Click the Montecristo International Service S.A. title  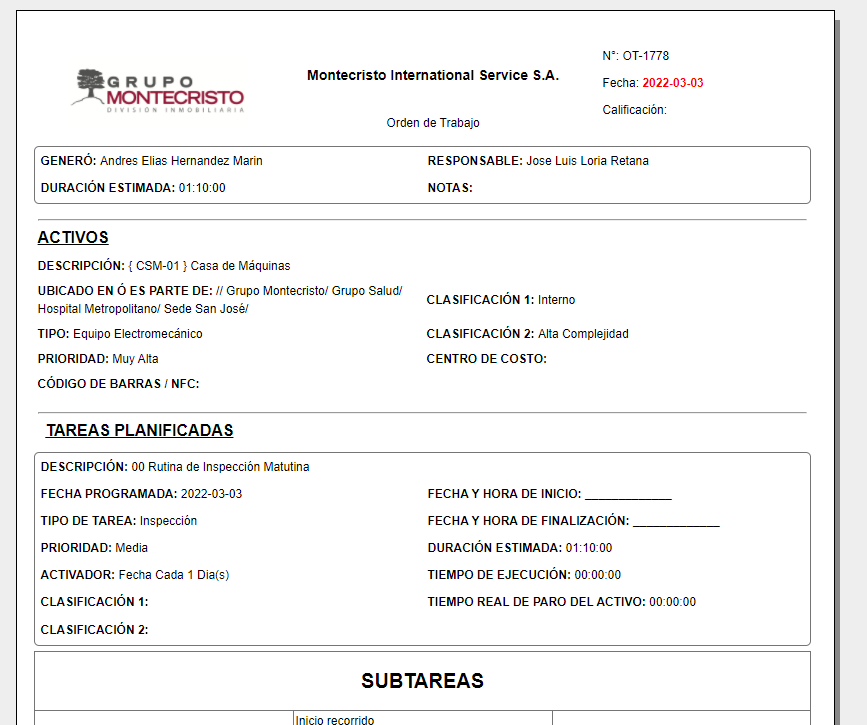(432, 76)
